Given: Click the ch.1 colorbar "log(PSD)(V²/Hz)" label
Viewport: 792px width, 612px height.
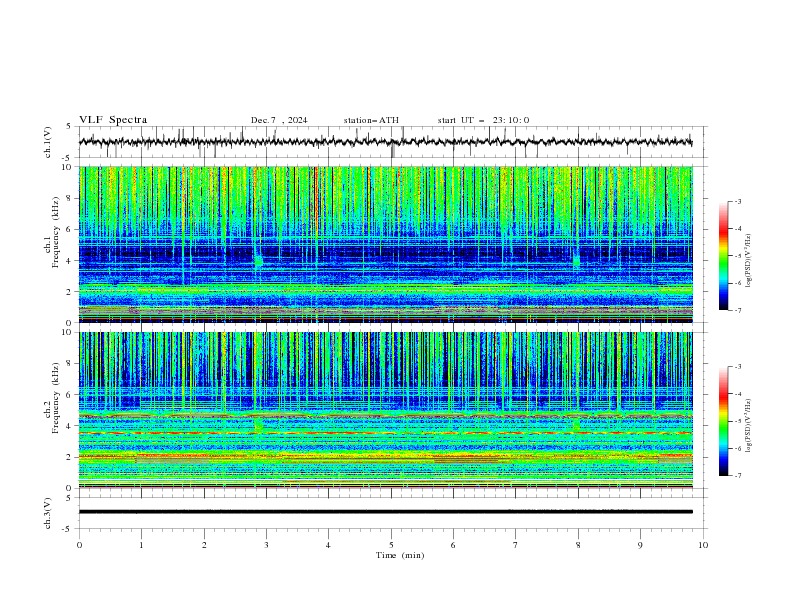Looking at the screenshot, I should [749, 261].
